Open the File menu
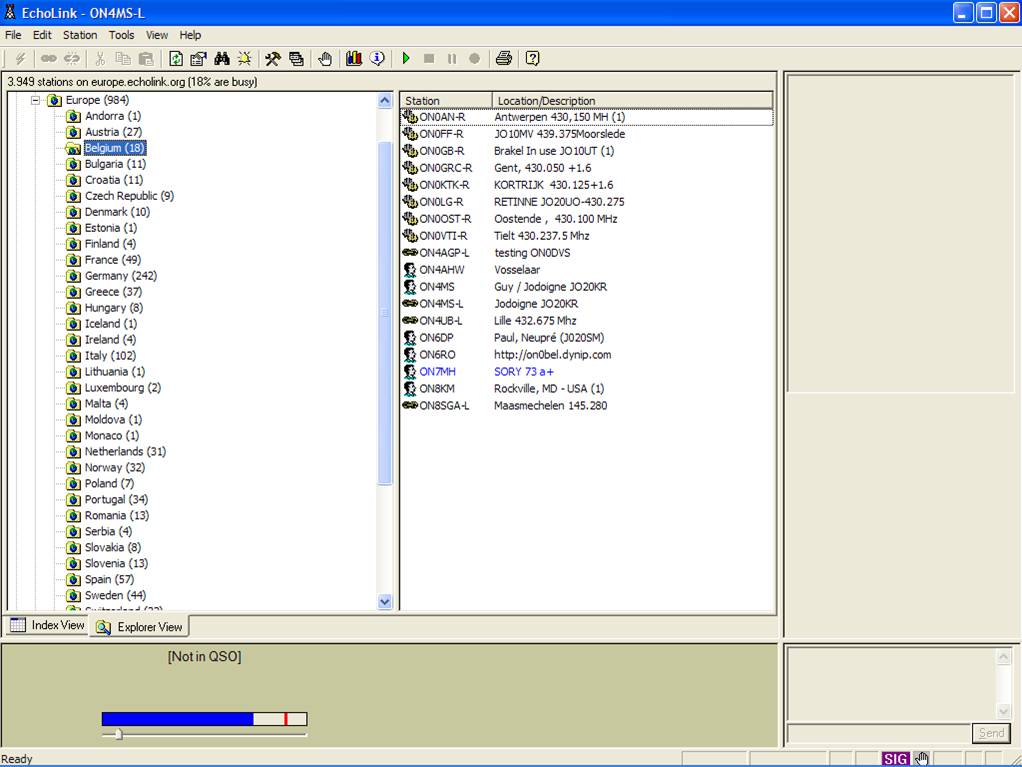This screenshot has width=1022, height=767. click(13, 35)
